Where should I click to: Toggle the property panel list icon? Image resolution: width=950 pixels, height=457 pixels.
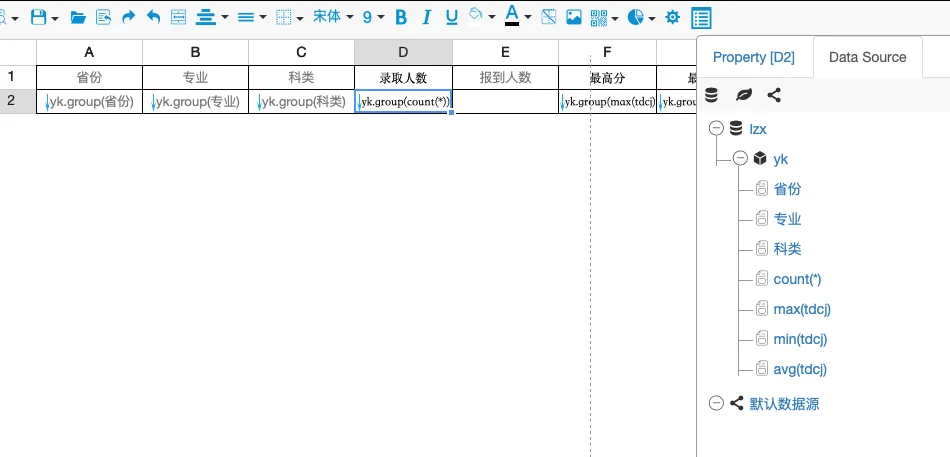[x=701, y=18]
